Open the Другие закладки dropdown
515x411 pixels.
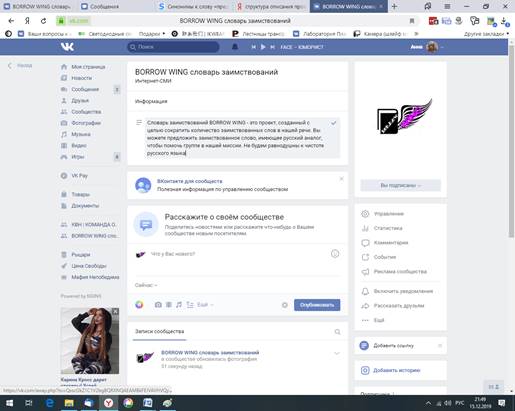click(x=486, y=34)
